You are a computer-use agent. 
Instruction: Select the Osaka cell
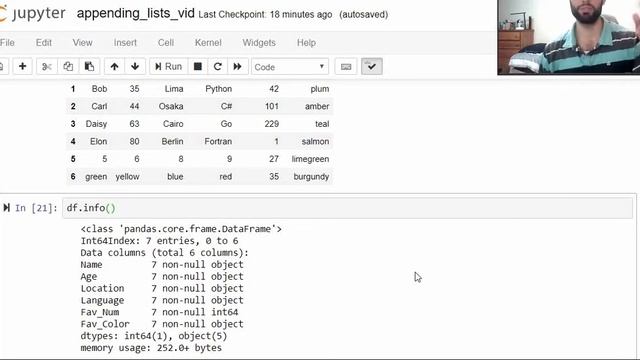[x=171, y=106]
